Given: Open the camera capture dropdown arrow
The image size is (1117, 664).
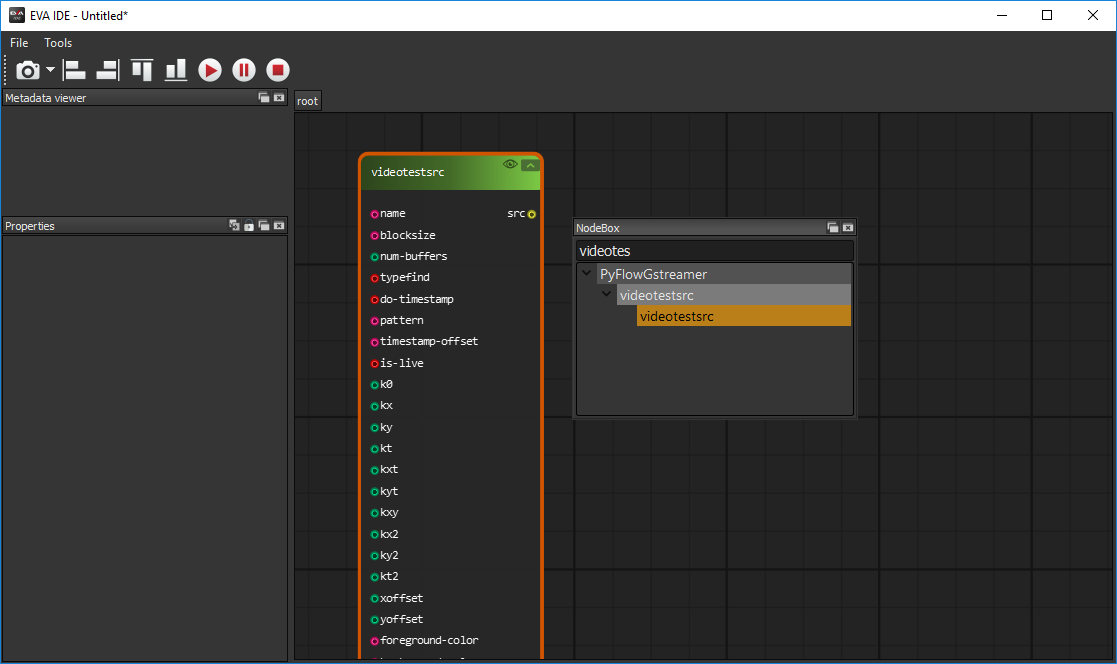Looking at the screenshot, I should tap(49, 70).
